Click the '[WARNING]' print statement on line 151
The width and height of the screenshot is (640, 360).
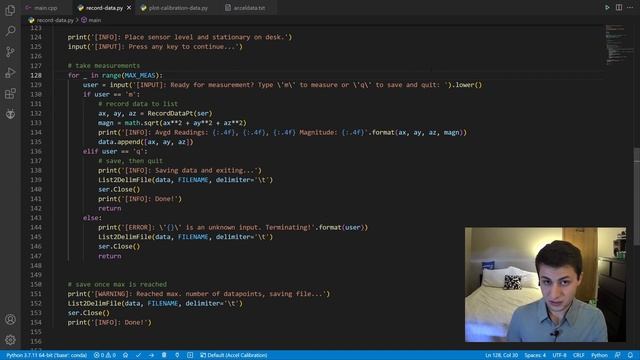coord(199,293)
